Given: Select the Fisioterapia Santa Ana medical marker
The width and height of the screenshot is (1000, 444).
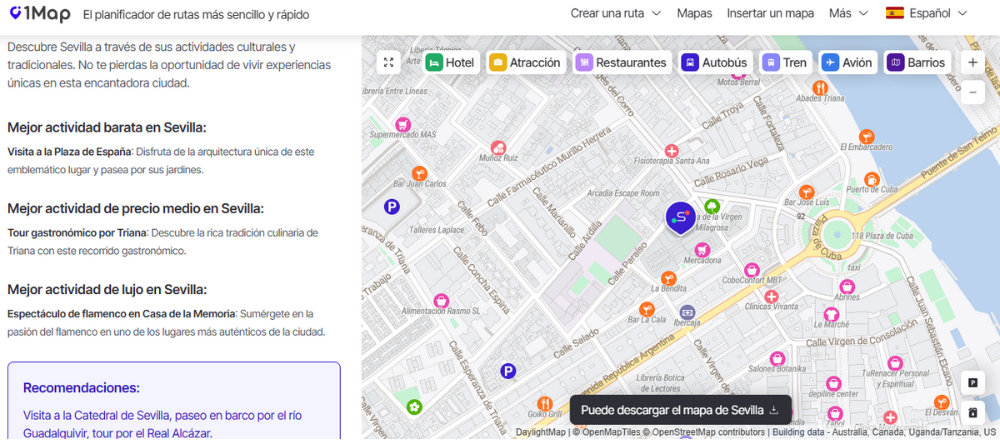Looking at the screenshot, I should (x=671, y=151).
